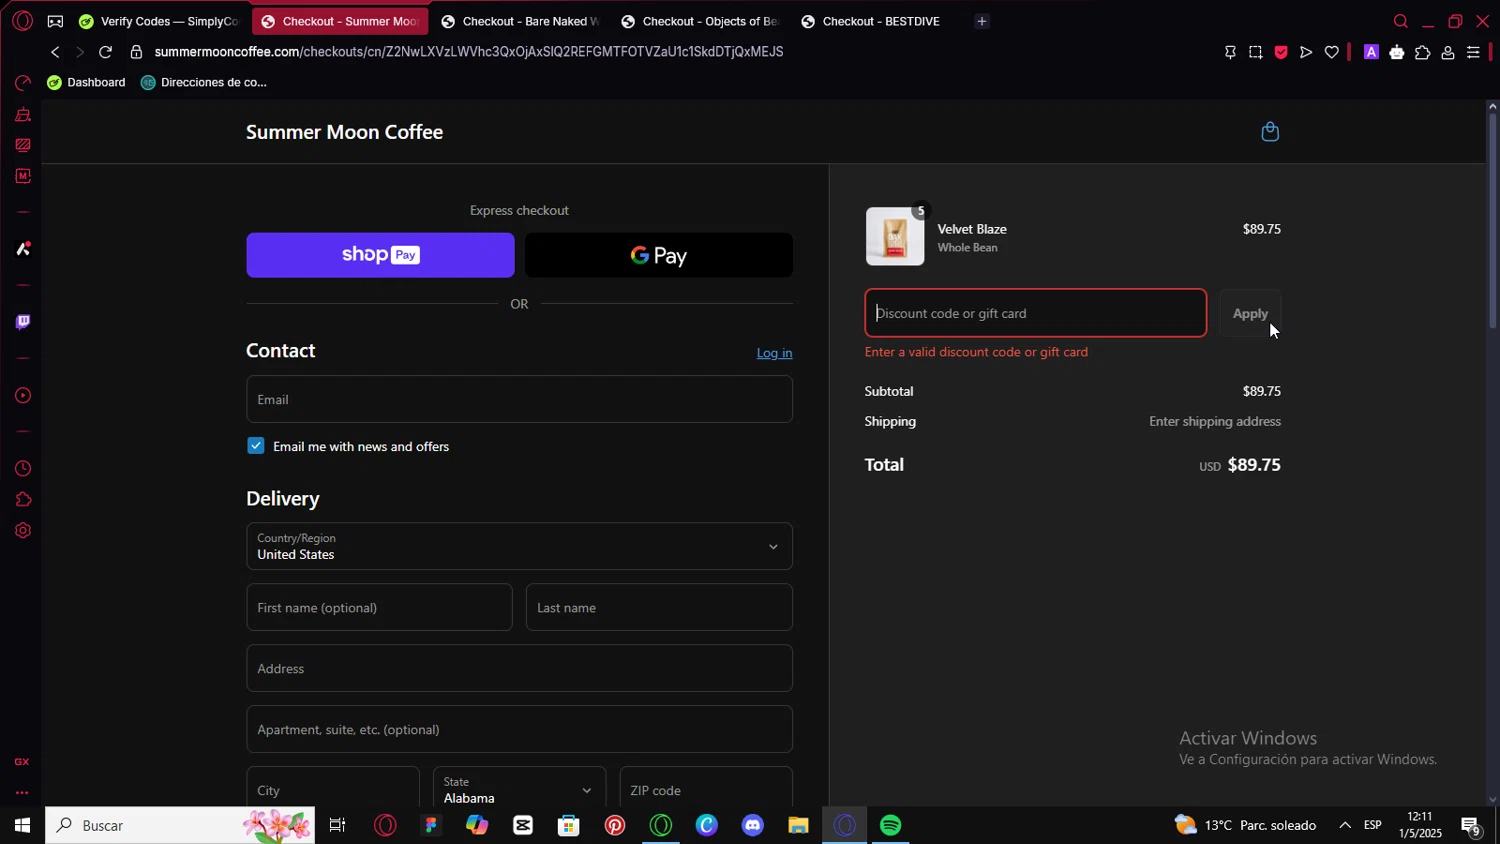Image resolution: width=1500 pixels, height=844 pixels.
Task: Open sidebar Extensions cube icon
Action: 22,500
